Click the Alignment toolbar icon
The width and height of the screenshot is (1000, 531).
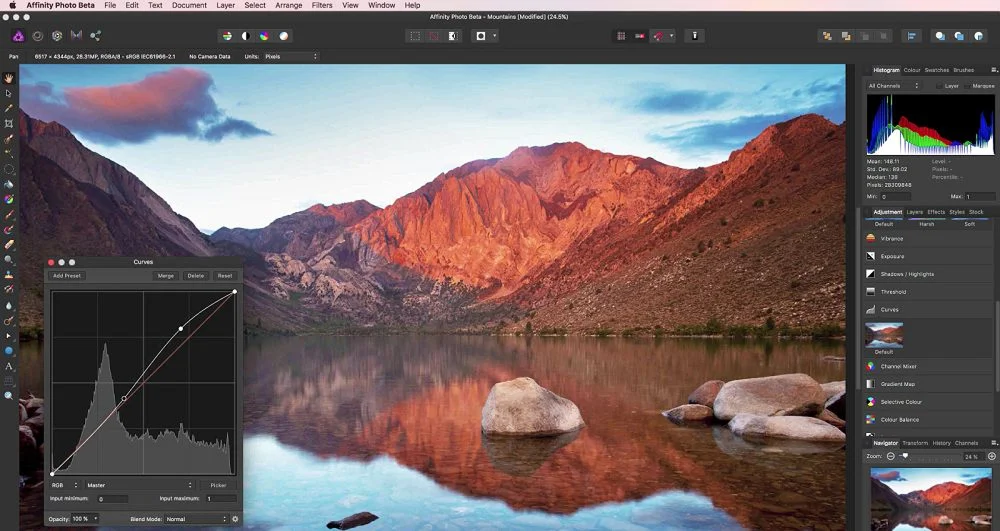(911, 36)
